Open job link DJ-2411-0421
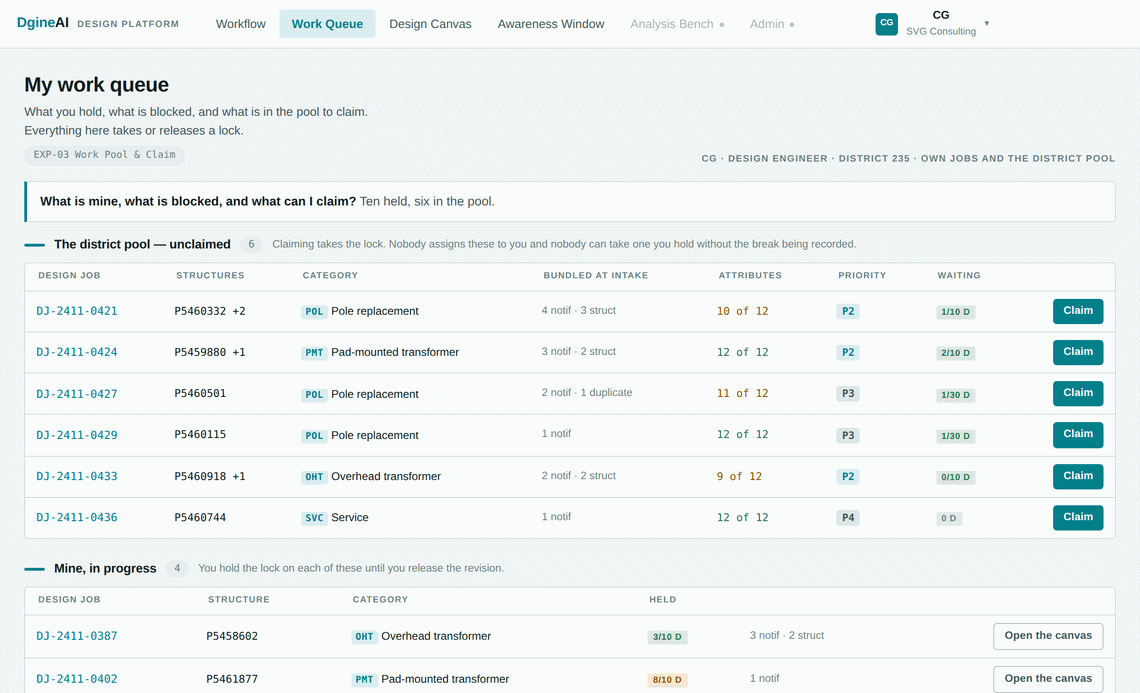Screen dimensions: 1140x693 click(76, 311)
